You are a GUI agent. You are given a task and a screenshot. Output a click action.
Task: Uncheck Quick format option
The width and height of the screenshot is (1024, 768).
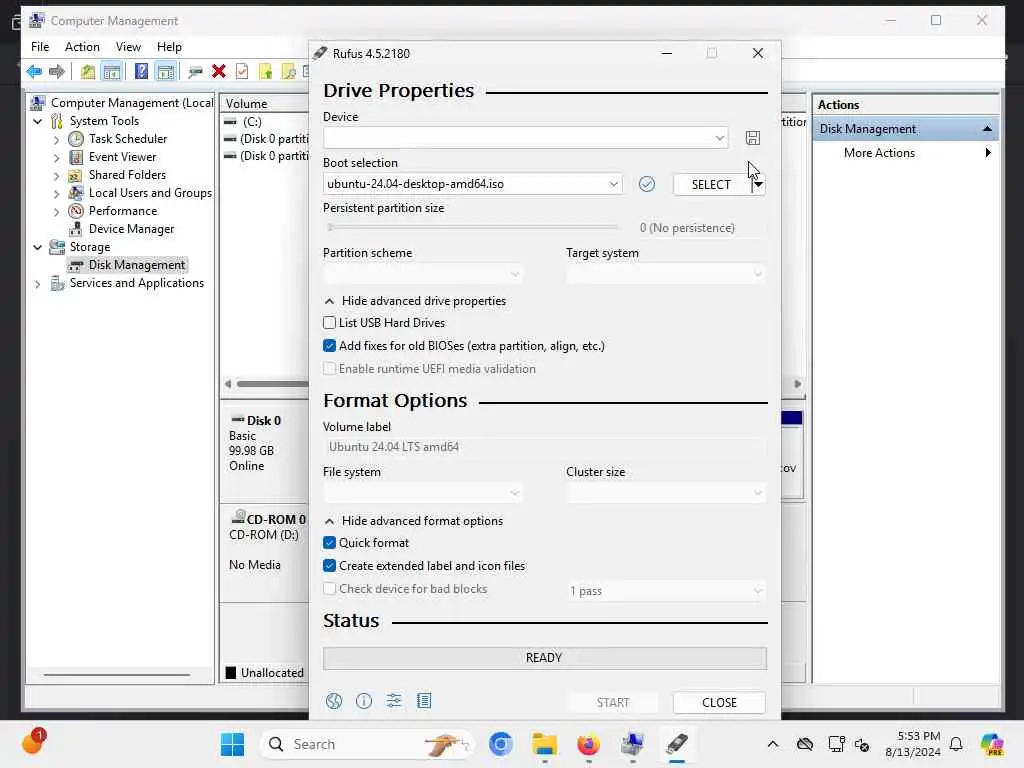point(330,543)
